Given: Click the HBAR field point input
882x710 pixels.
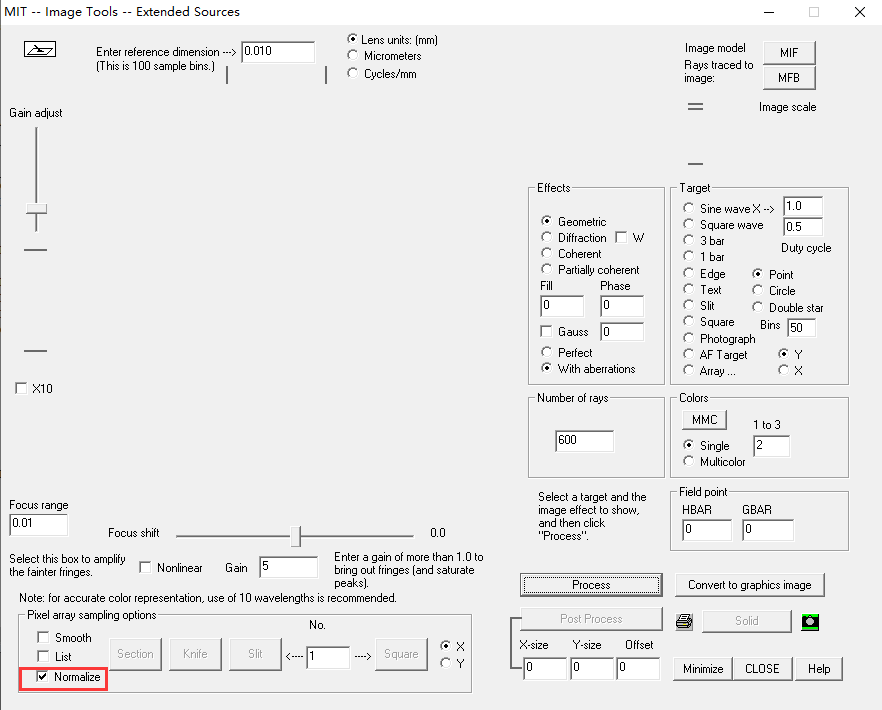Looking at the screenshot, I should (x=707, y=530).
